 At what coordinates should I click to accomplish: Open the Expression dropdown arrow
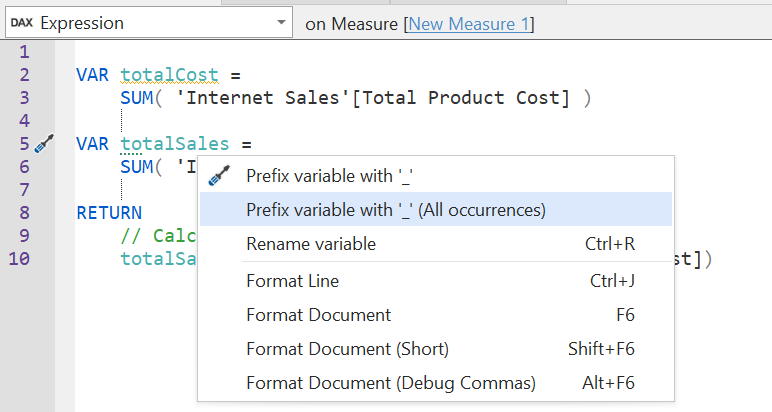click(276, 23)
